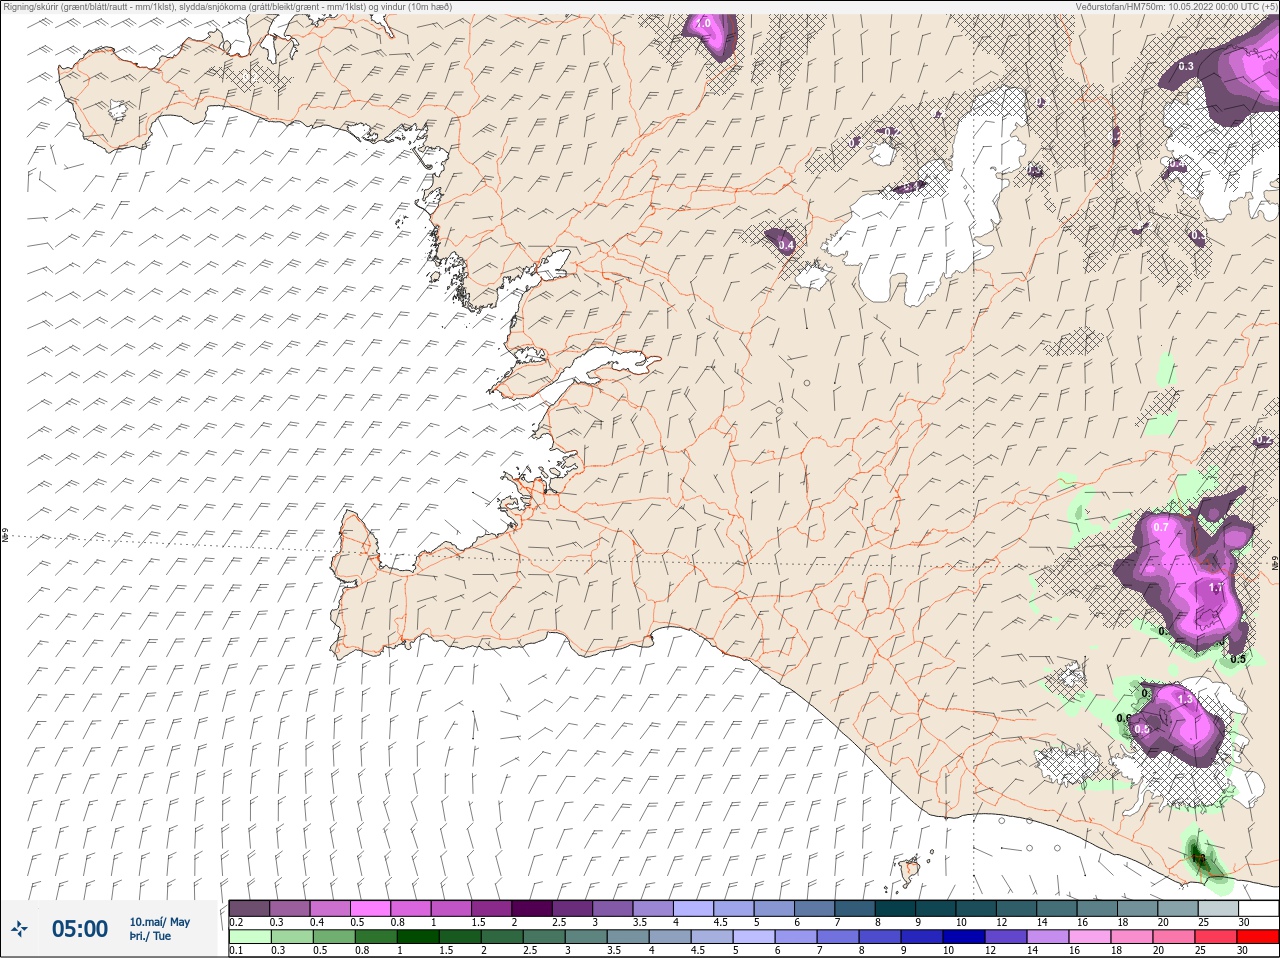Click the Veðurstofan/HM750m model run text
Image resolution: width=1280 pixels, height=958 pixels.
pos(1176,7)
